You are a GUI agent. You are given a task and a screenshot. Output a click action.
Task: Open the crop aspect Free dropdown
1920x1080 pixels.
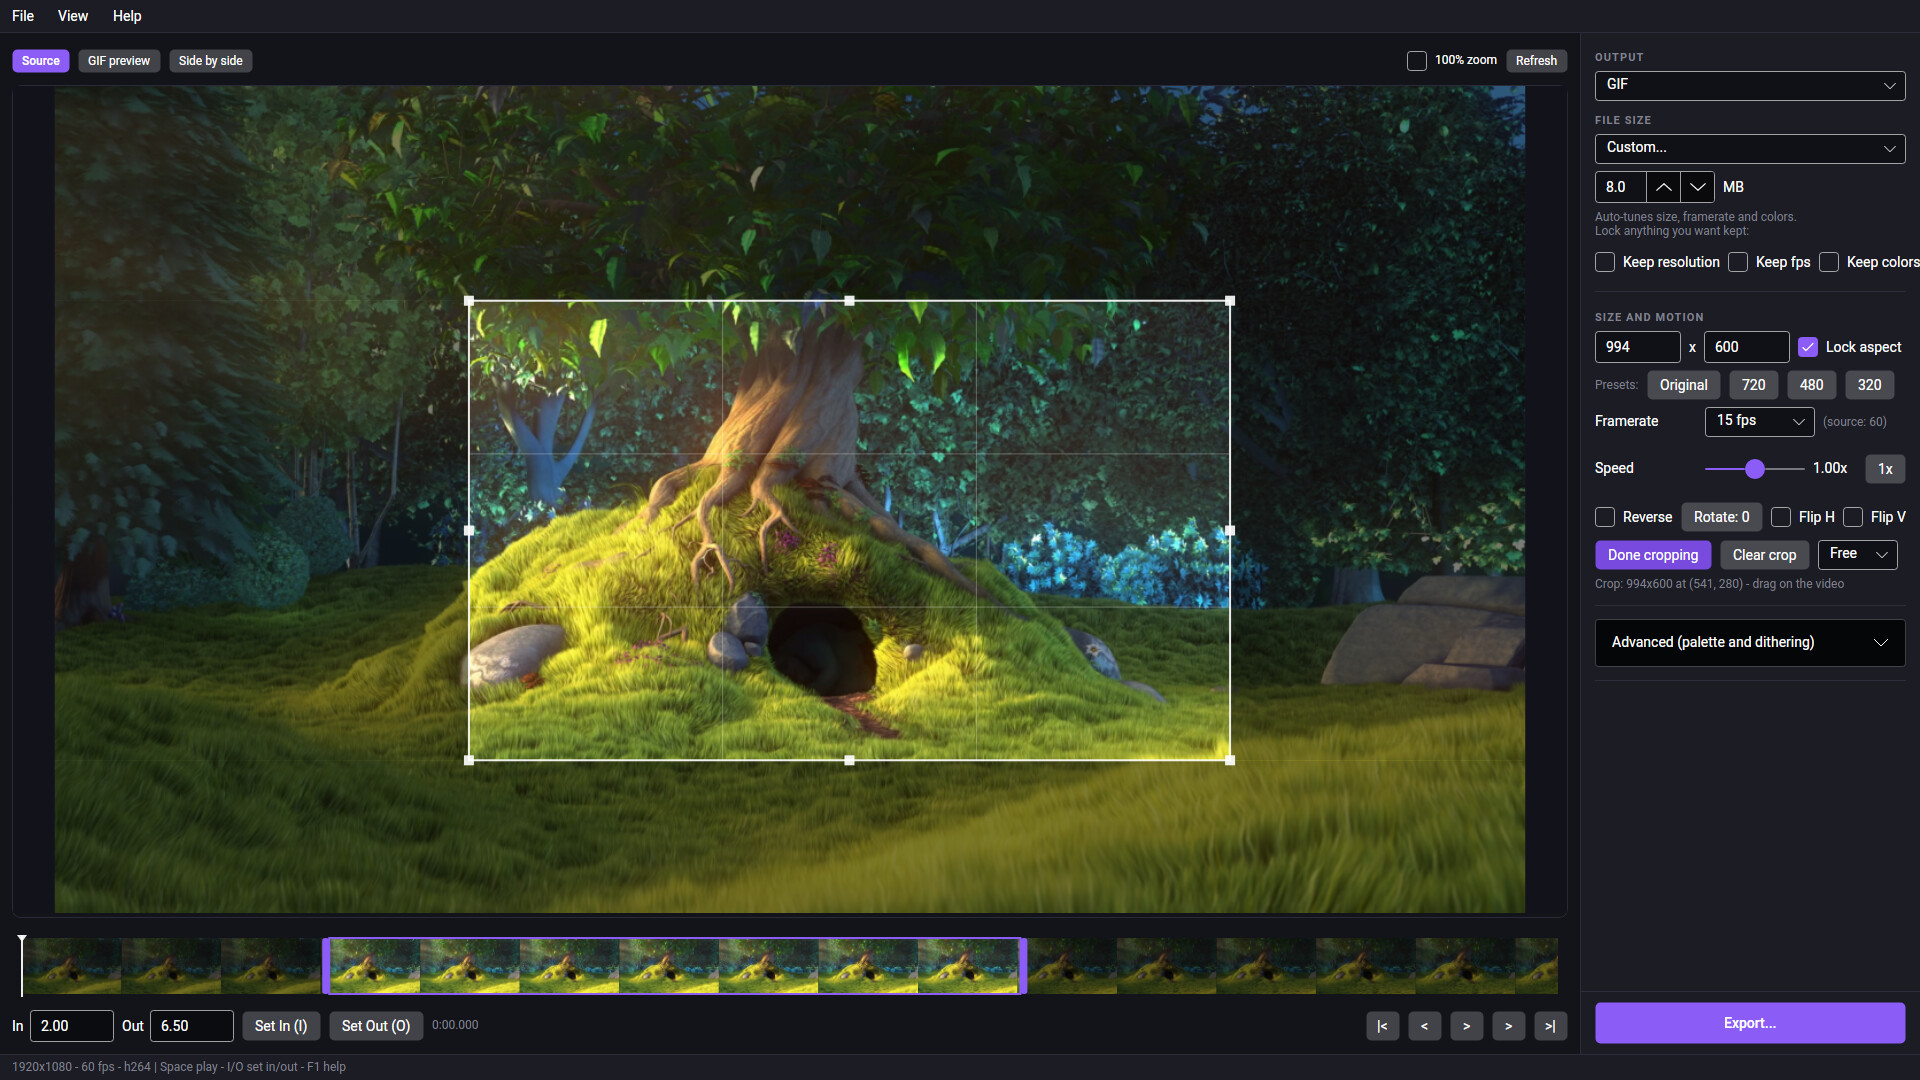click(x=1857, y=554)
